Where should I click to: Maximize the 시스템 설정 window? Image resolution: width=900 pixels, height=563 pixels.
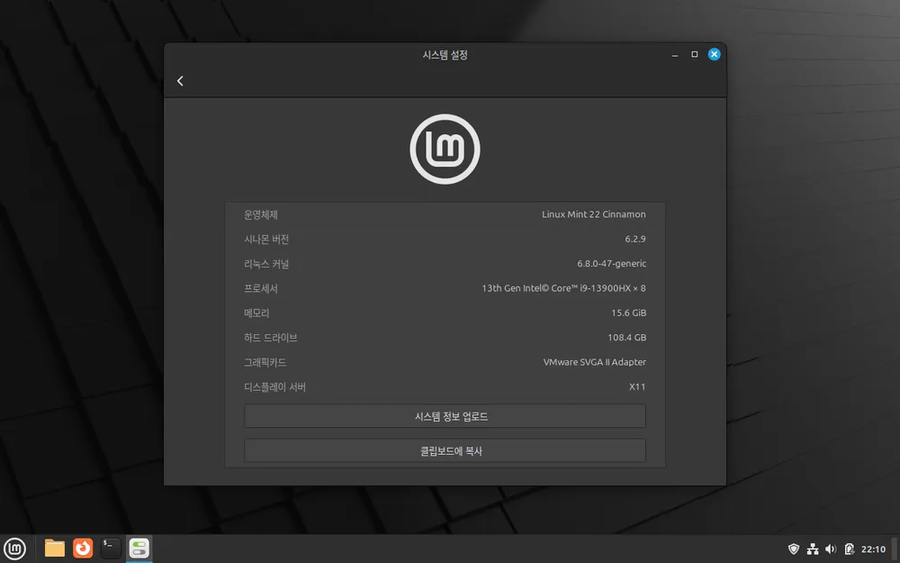point(695,55)
